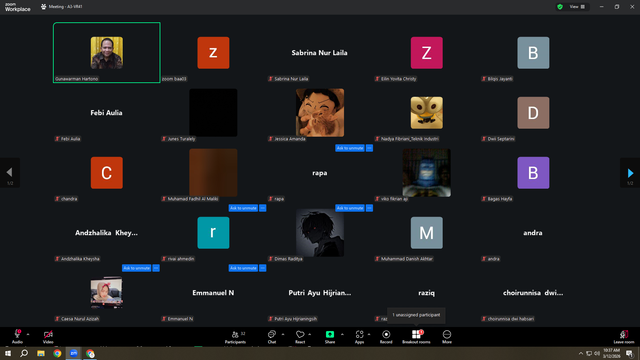This screenshot has width=640, height=360.
Task: Select viko fikrian aji's Batman avatar tile
Action: (427, 173)
